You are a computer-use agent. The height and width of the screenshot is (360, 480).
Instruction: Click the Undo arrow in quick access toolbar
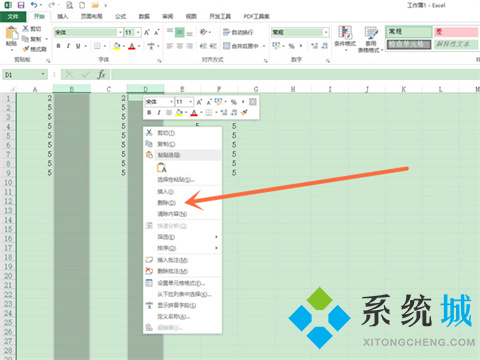point(34,5)
